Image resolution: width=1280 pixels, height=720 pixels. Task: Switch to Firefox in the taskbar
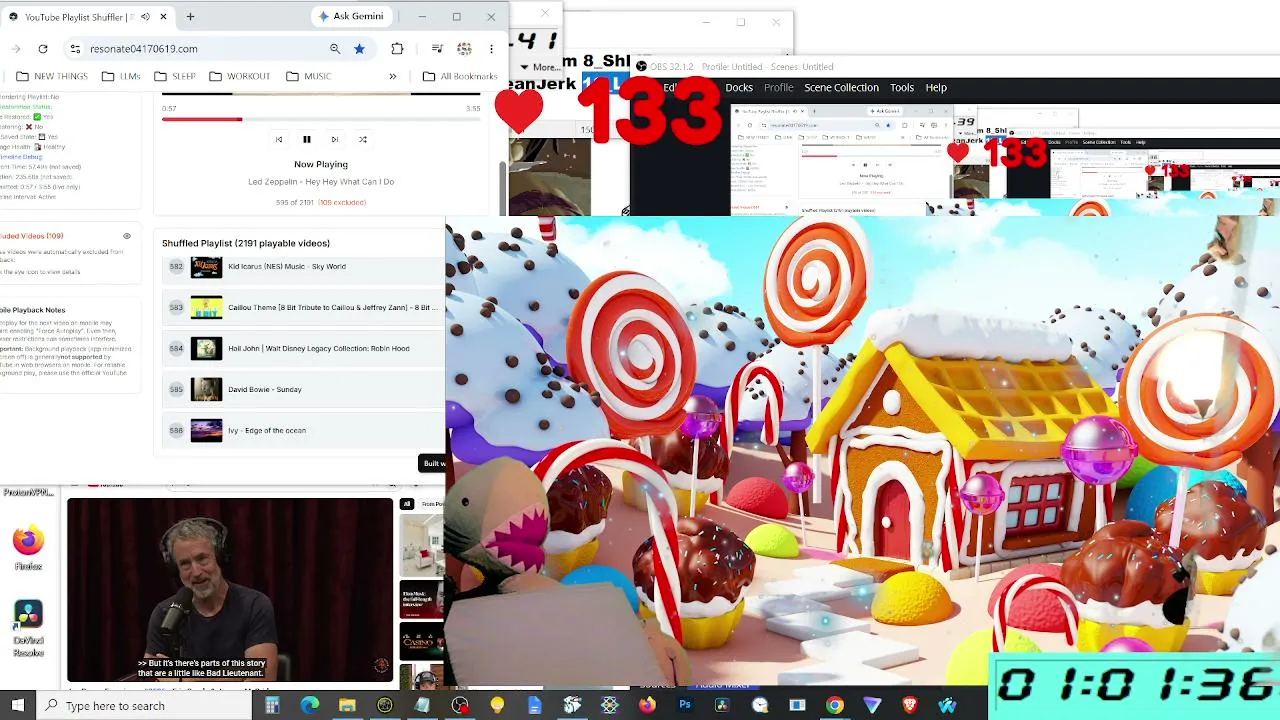pyautogui.click(x=647, y=706)
